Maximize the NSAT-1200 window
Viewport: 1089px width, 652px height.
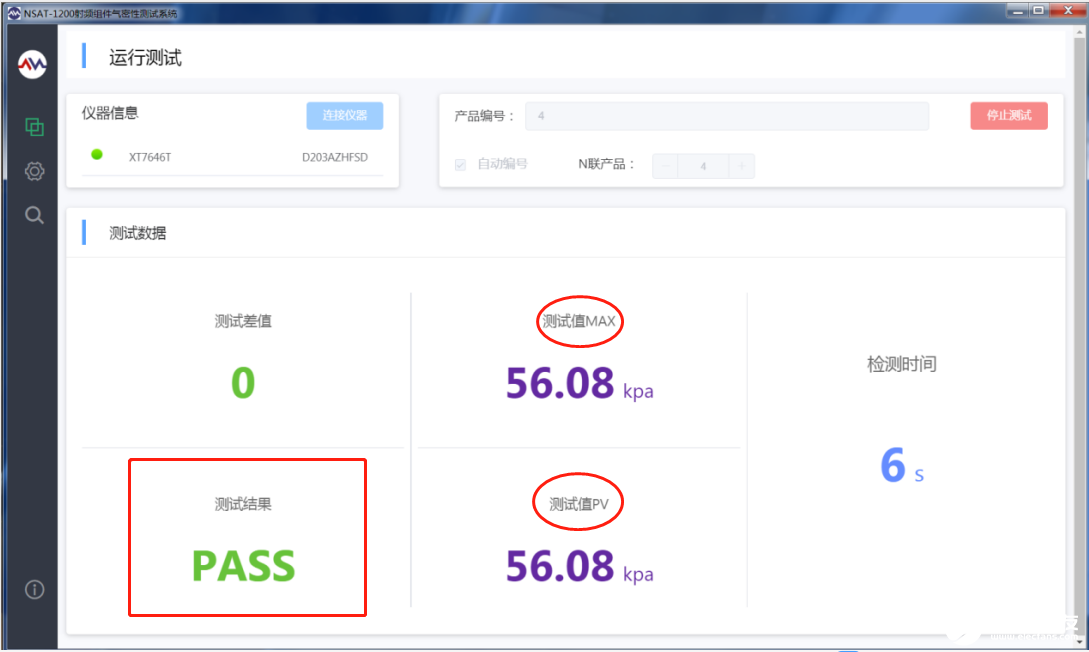pos(1036,11)
